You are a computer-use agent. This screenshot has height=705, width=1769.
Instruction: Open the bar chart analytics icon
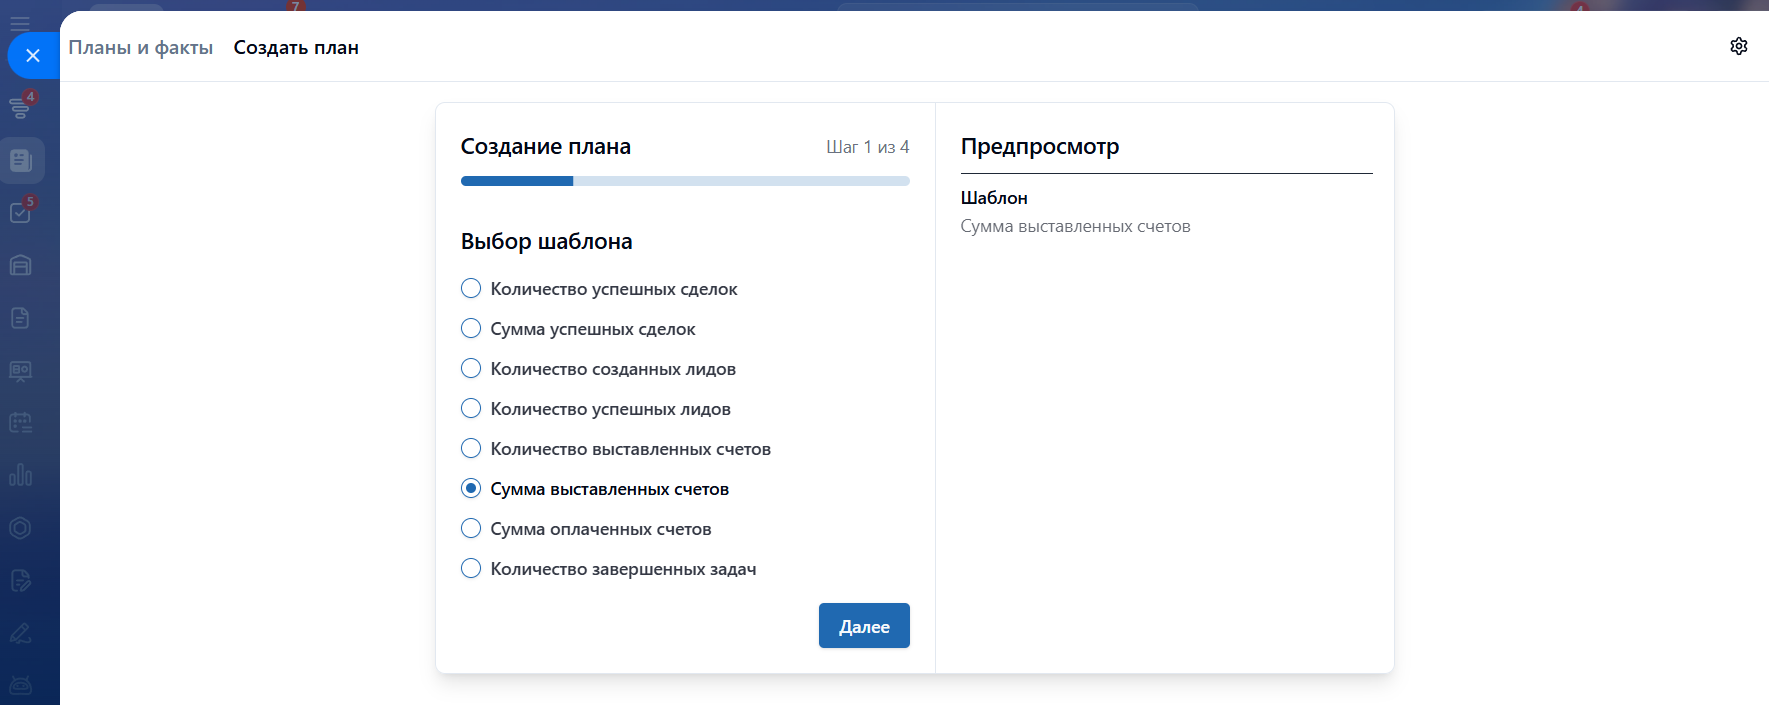pos(20,475)
